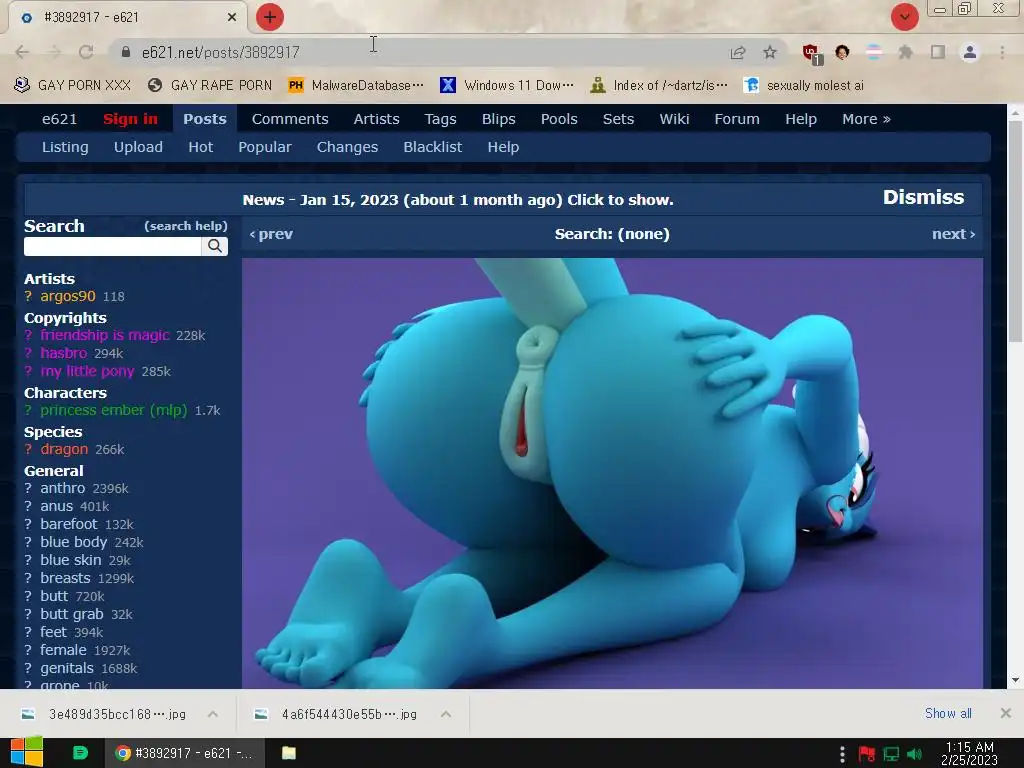Open the Comments section
The width and height of the screenshot is (1024, 768).
[x=290, y=119]
